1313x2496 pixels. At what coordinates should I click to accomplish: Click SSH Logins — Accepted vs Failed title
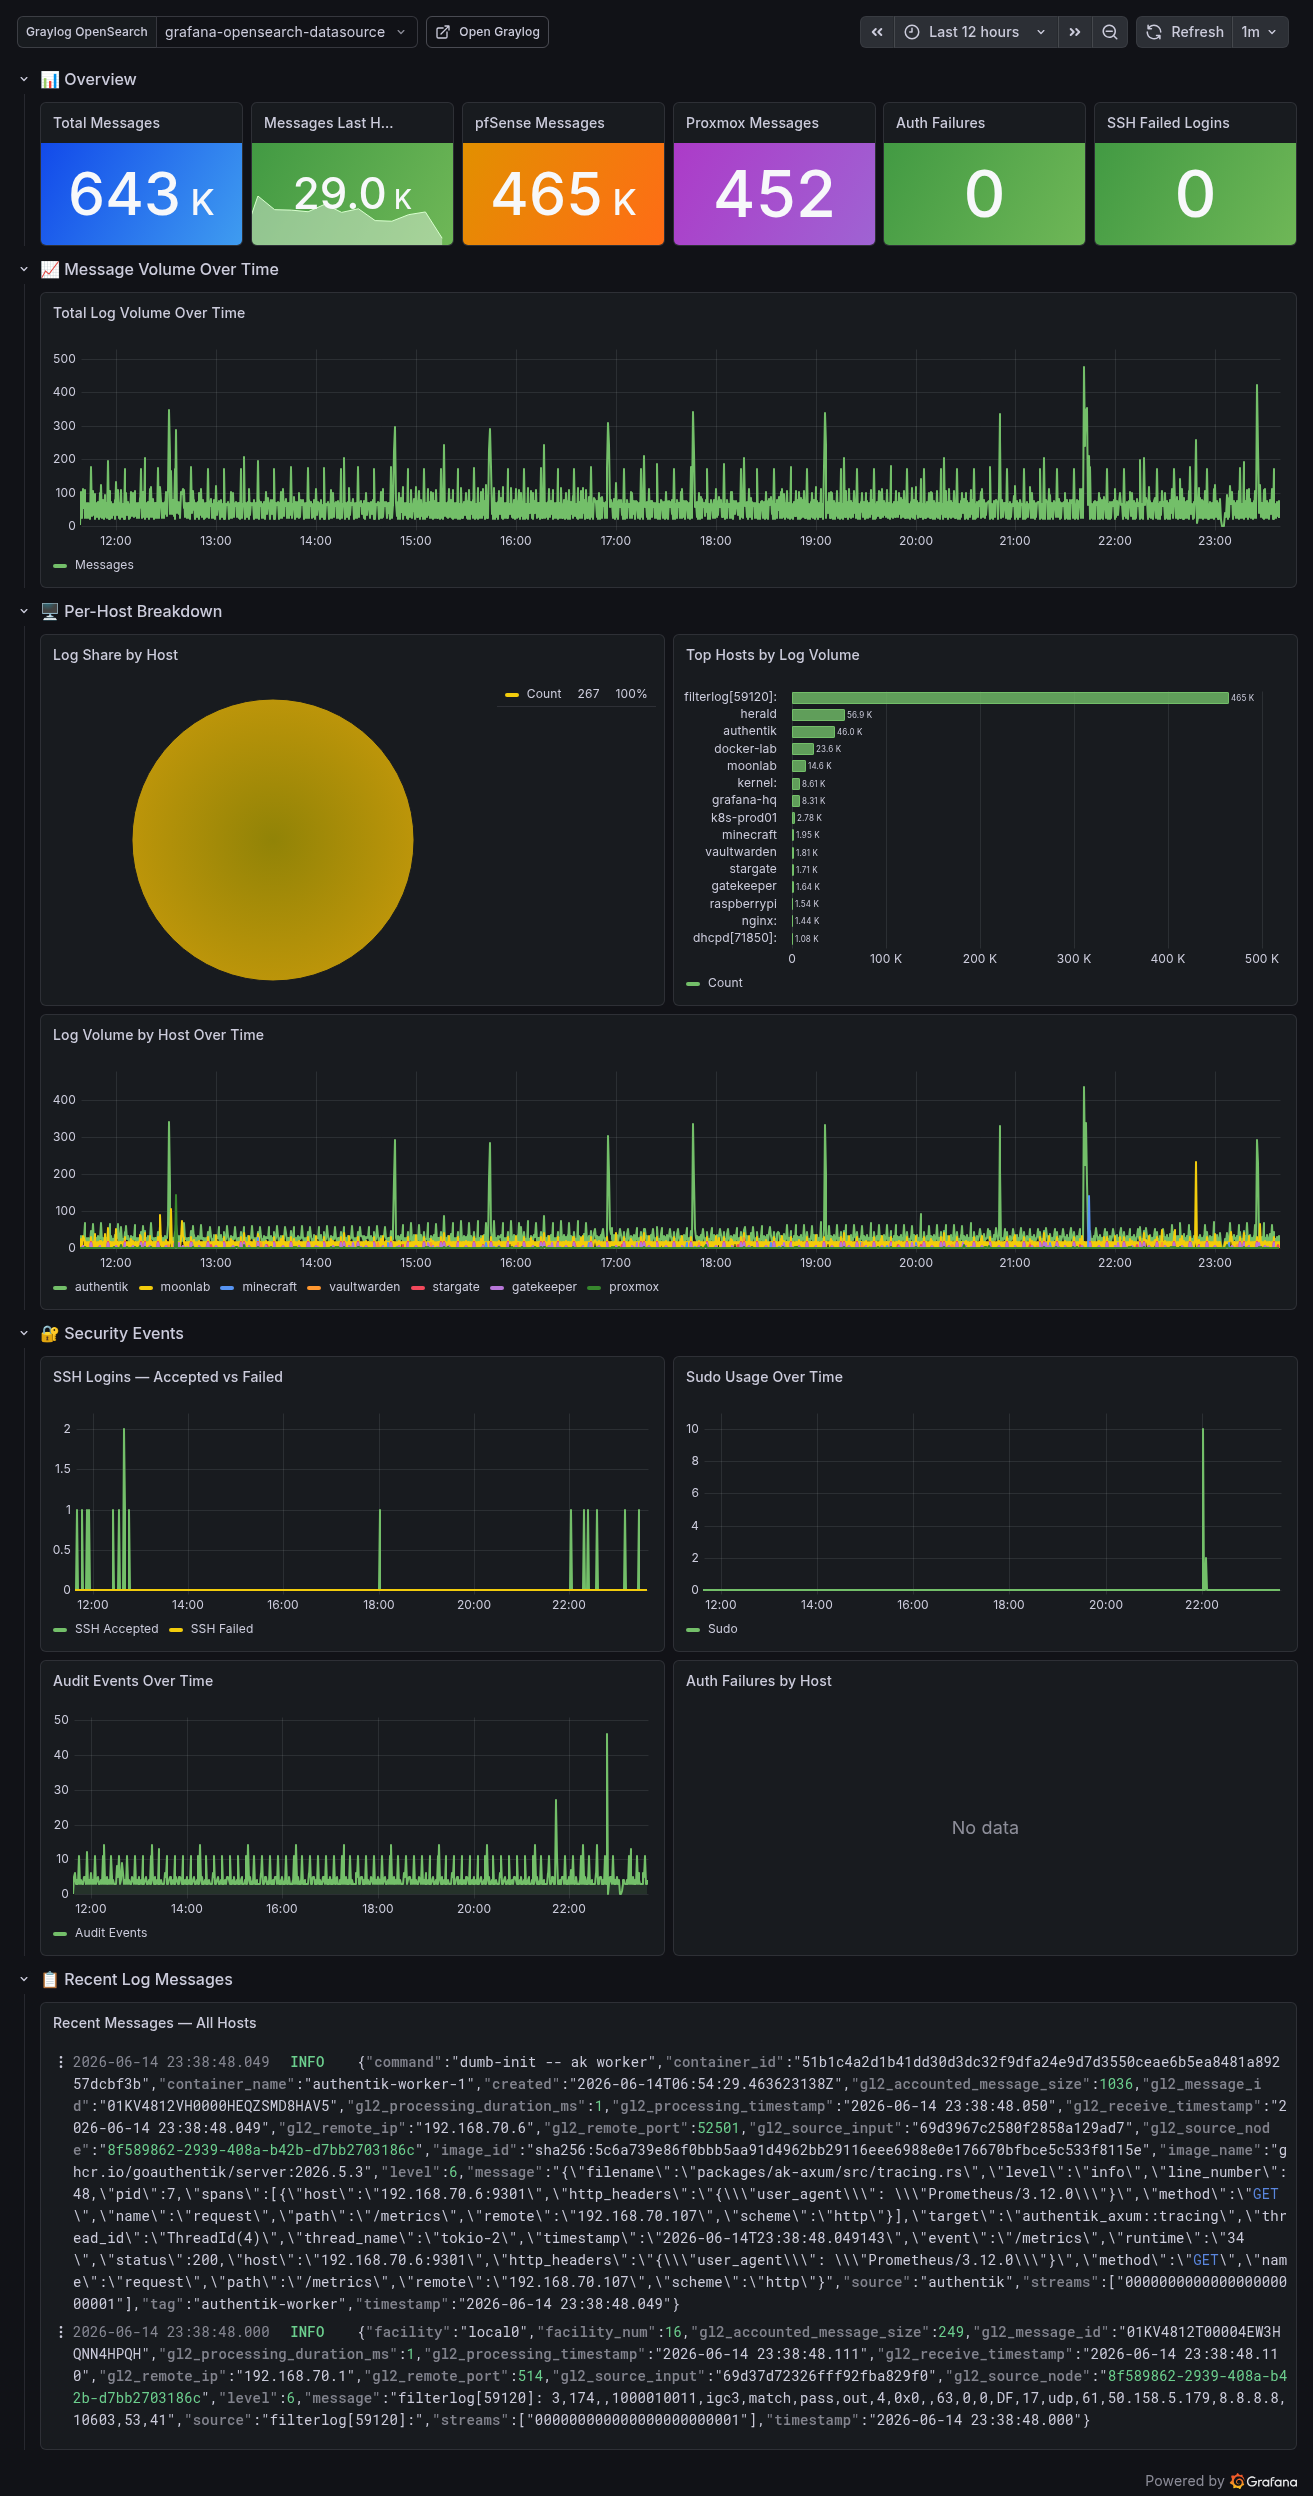click(168, 1377)
